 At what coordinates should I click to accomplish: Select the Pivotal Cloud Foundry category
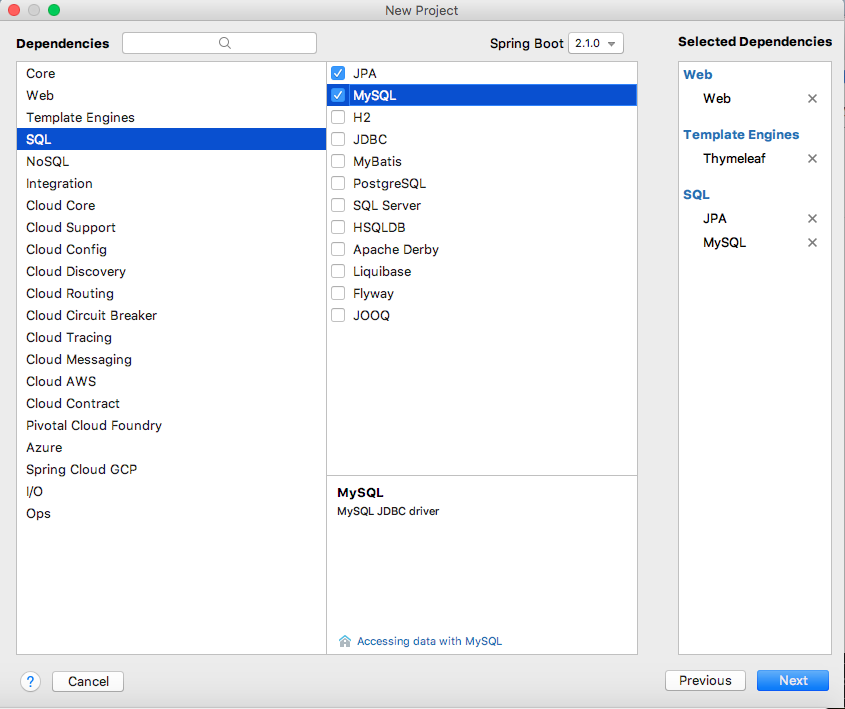(171, 425)
